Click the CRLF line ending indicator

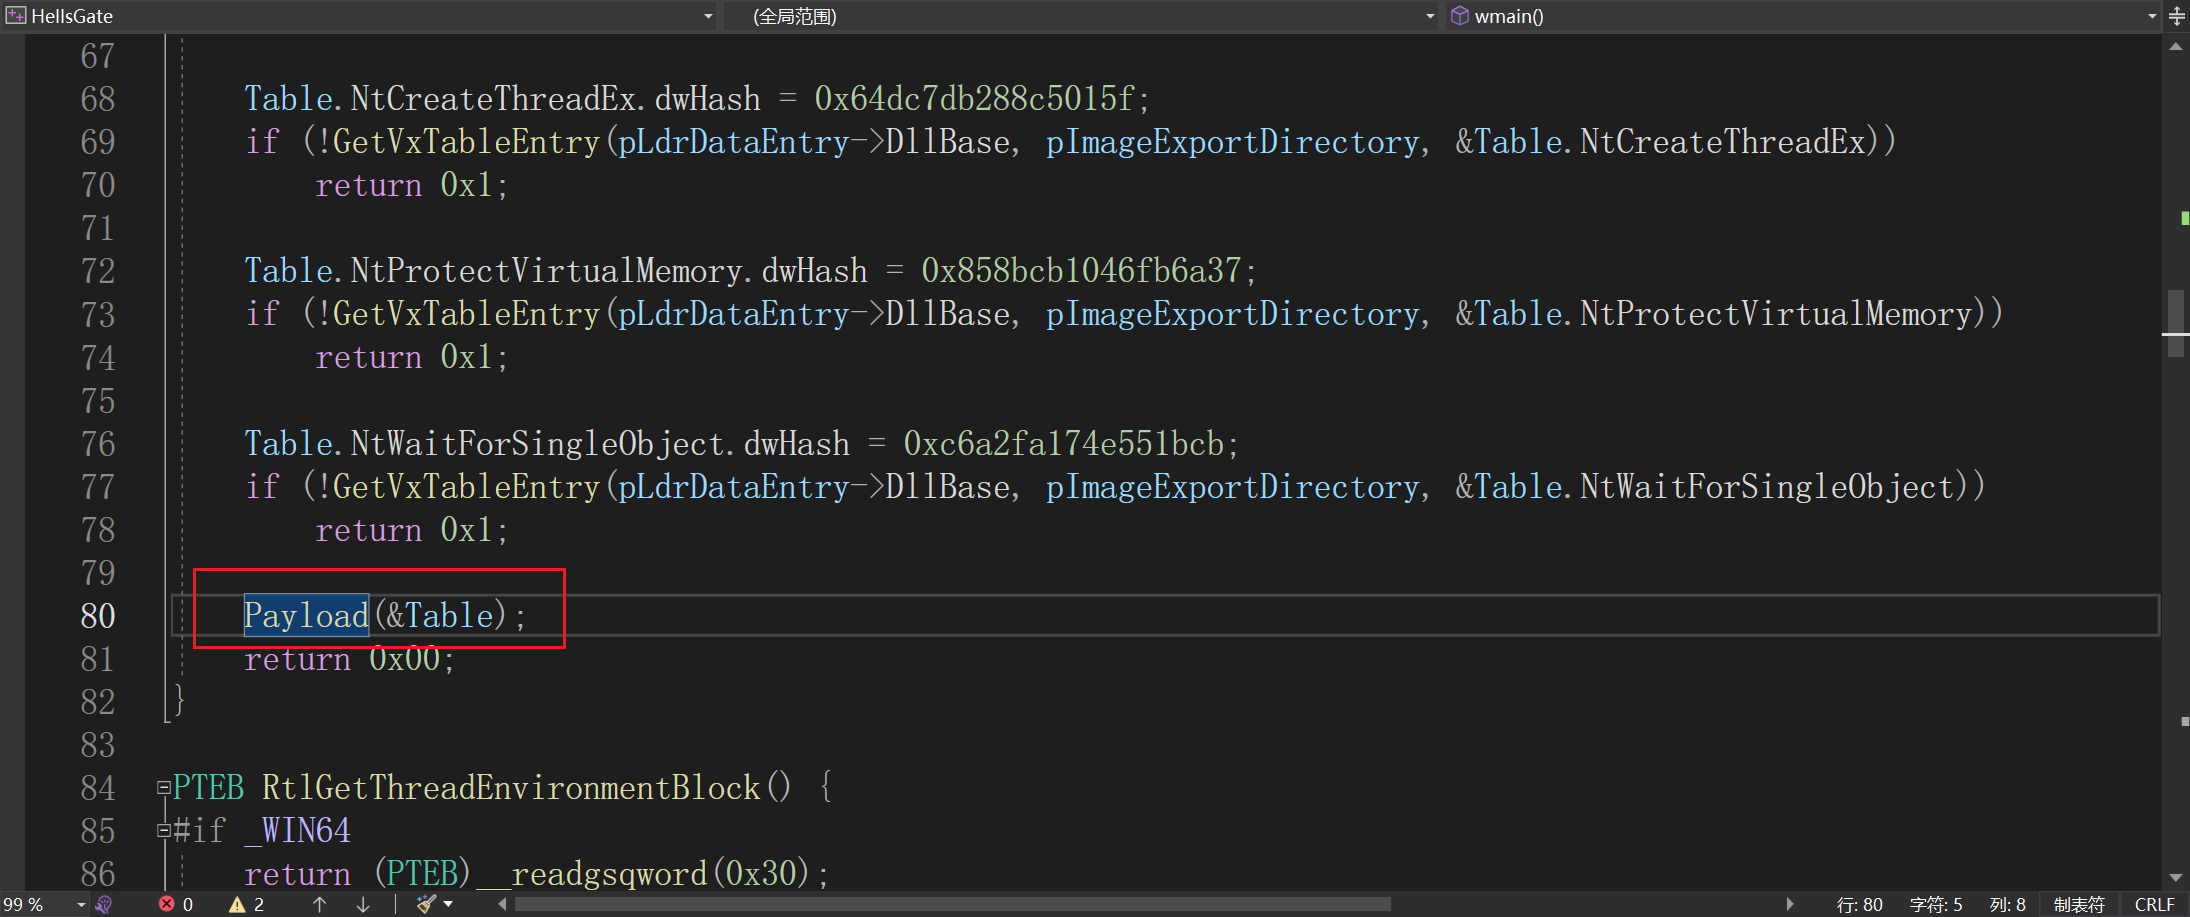pos(2154,905)
